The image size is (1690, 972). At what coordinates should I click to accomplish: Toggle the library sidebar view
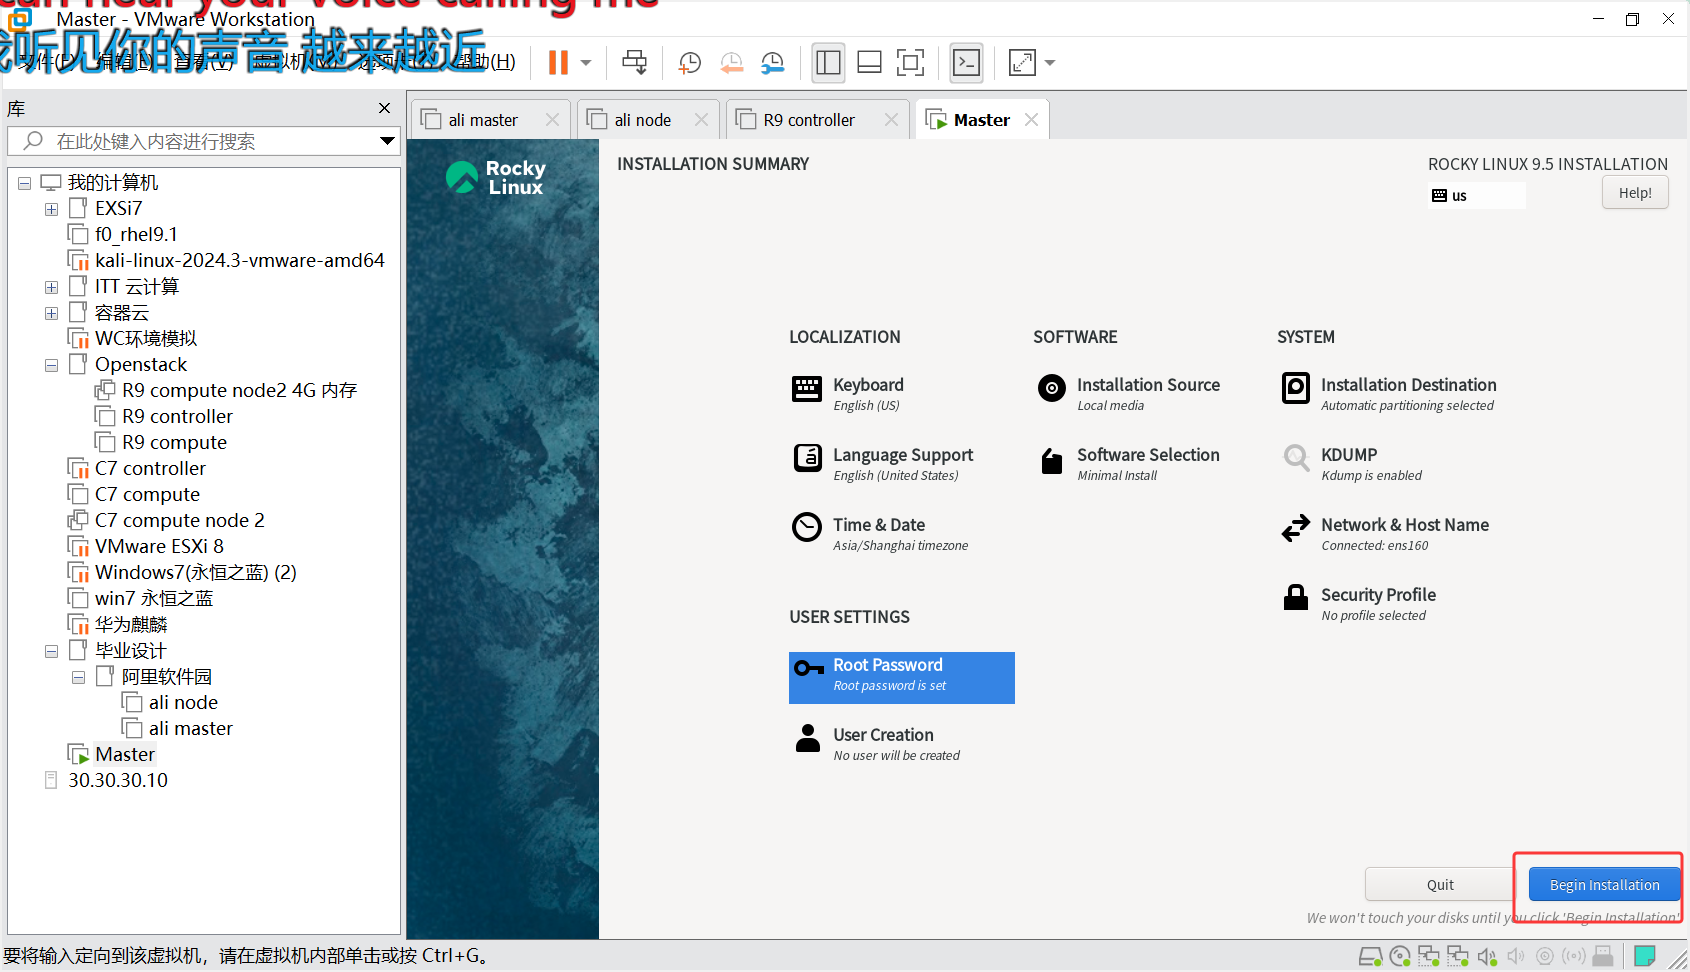point(829,63)
